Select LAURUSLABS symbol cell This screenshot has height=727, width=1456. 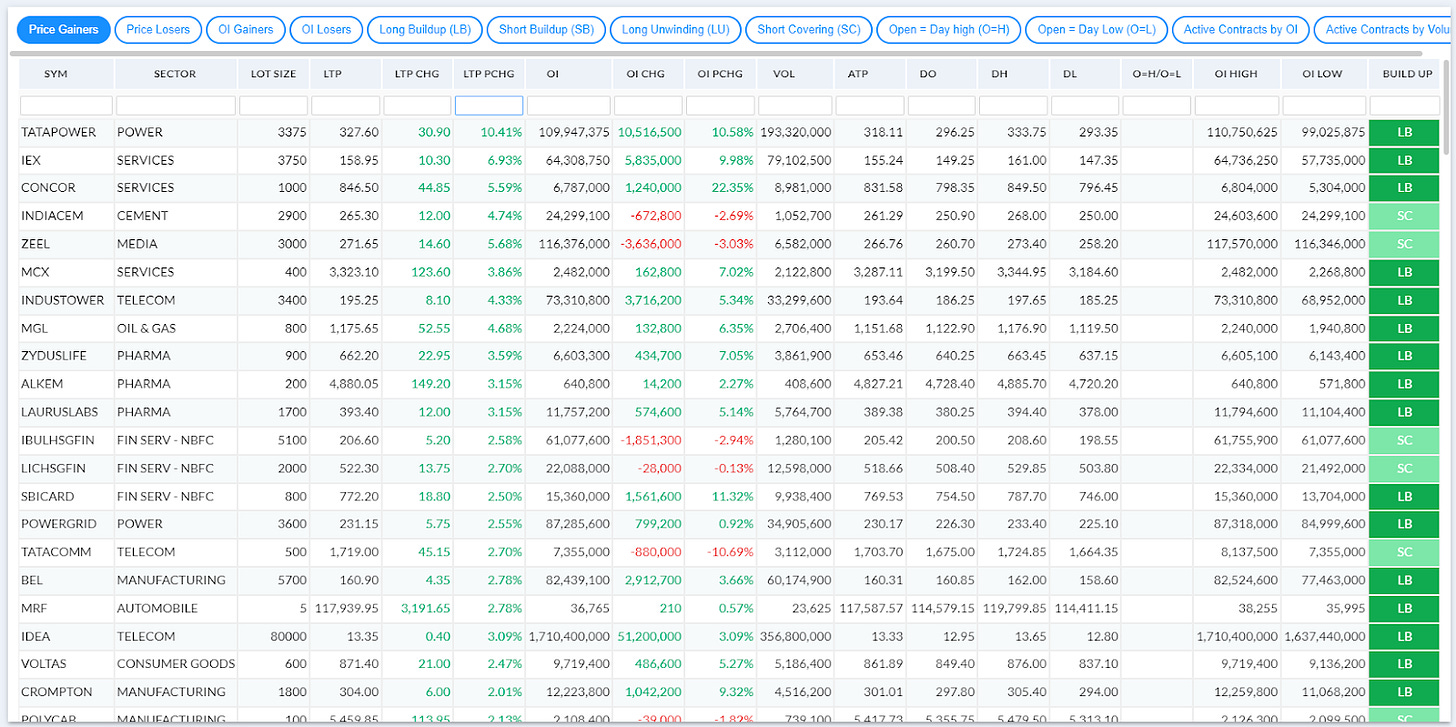coord(66,412)
